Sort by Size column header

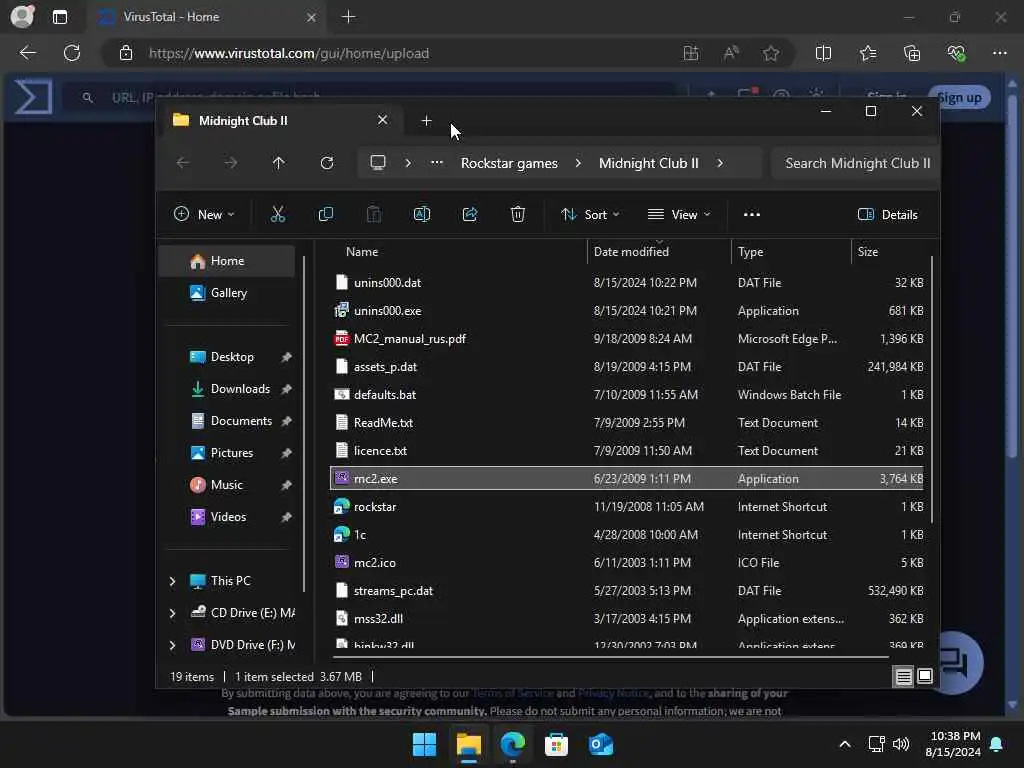[x=889, y=251]
